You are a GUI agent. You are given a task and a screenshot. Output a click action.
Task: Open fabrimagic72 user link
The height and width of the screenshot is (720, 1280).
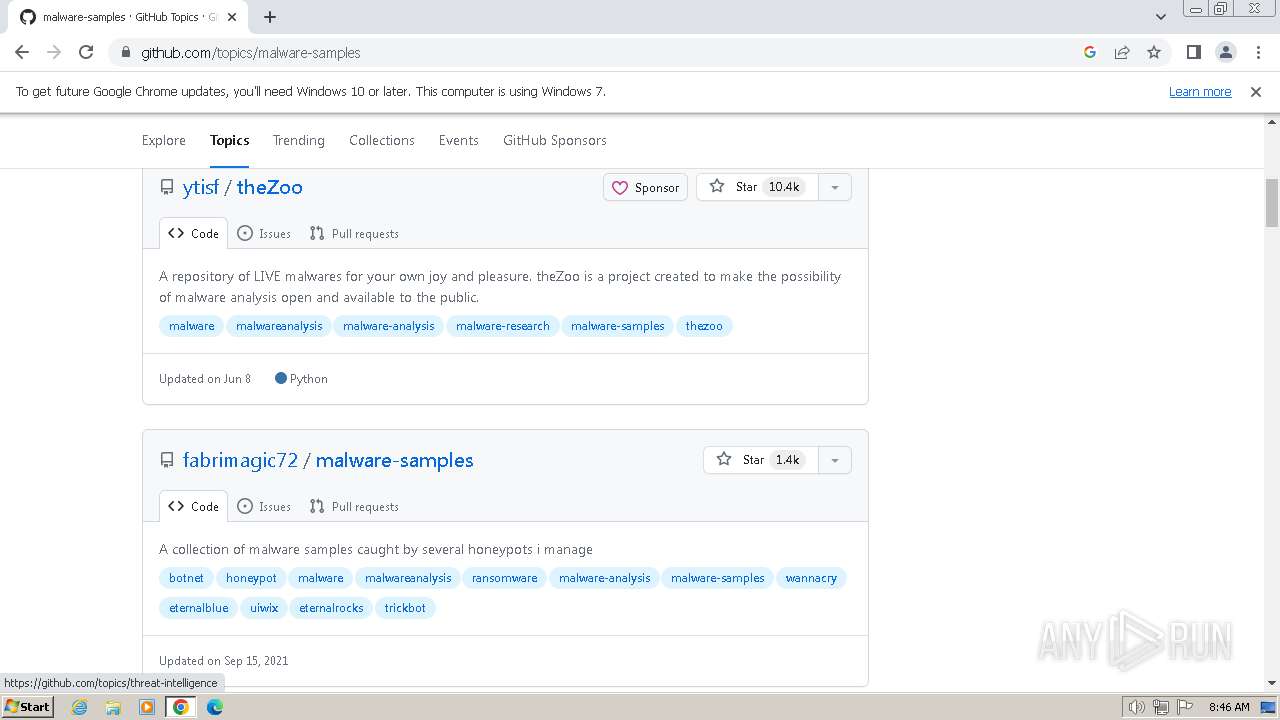point(240,460)
